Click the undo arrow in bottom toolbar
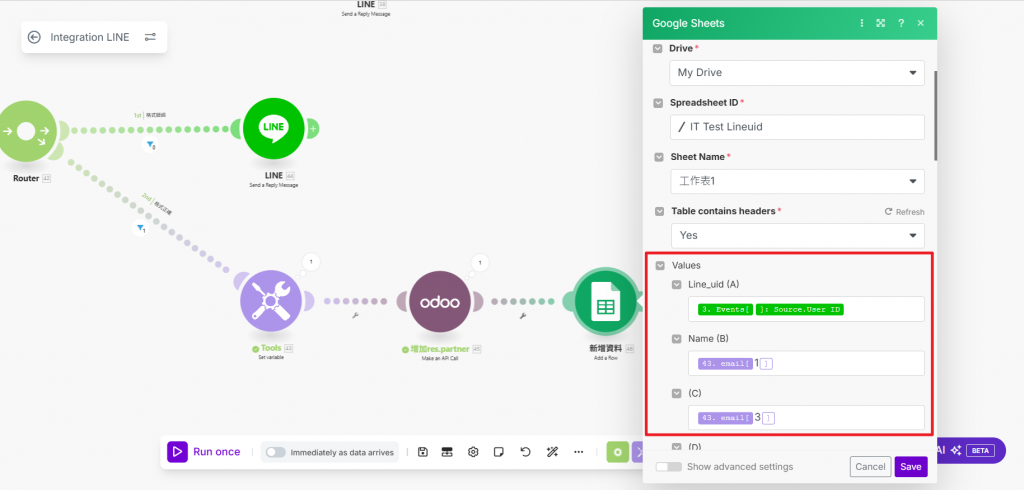The width and height of the screenshot is (1024, 490). [x=525, y=452]
